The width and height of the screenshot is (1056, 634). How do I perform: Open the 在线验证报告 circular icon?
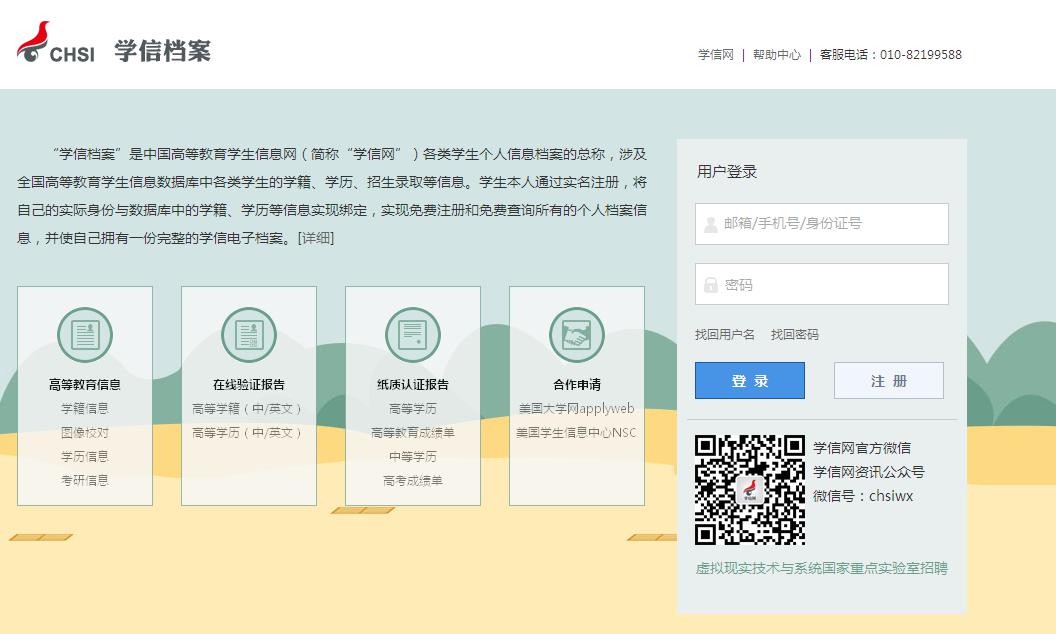pos(249,335)
